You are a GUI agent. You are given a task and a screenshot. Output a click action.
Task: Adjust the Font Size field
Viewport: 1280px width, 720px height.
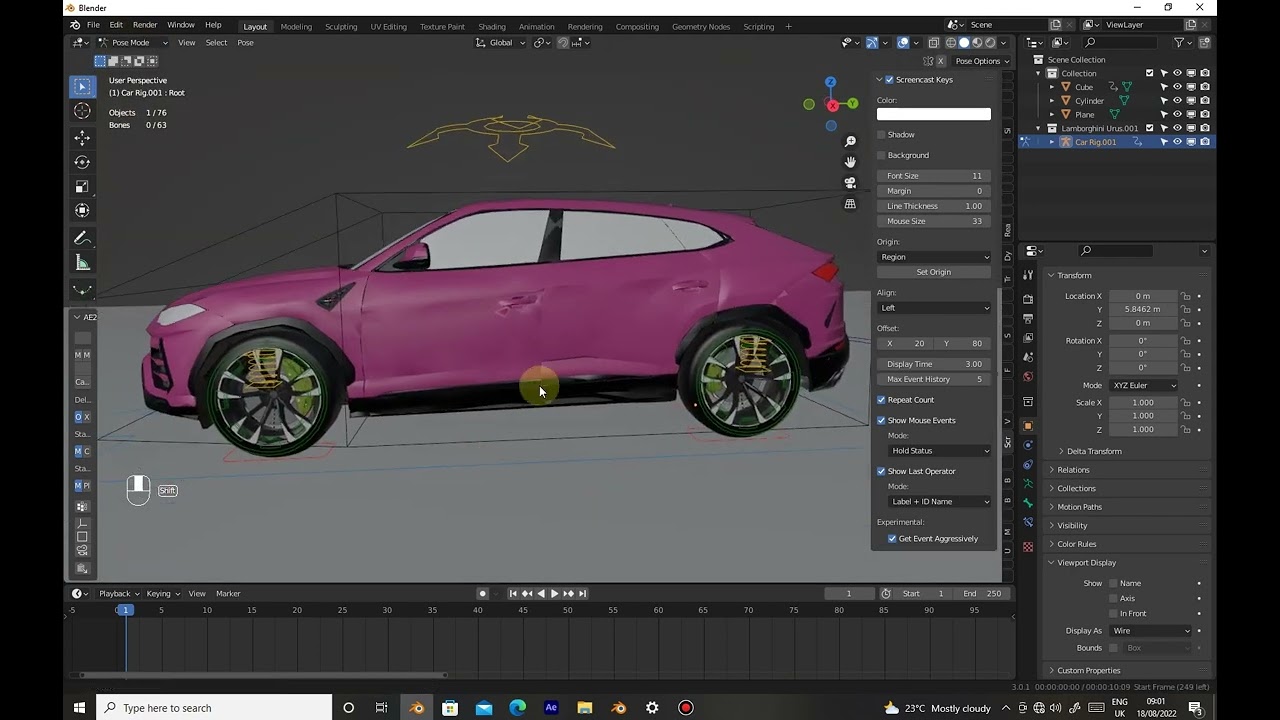934,176
